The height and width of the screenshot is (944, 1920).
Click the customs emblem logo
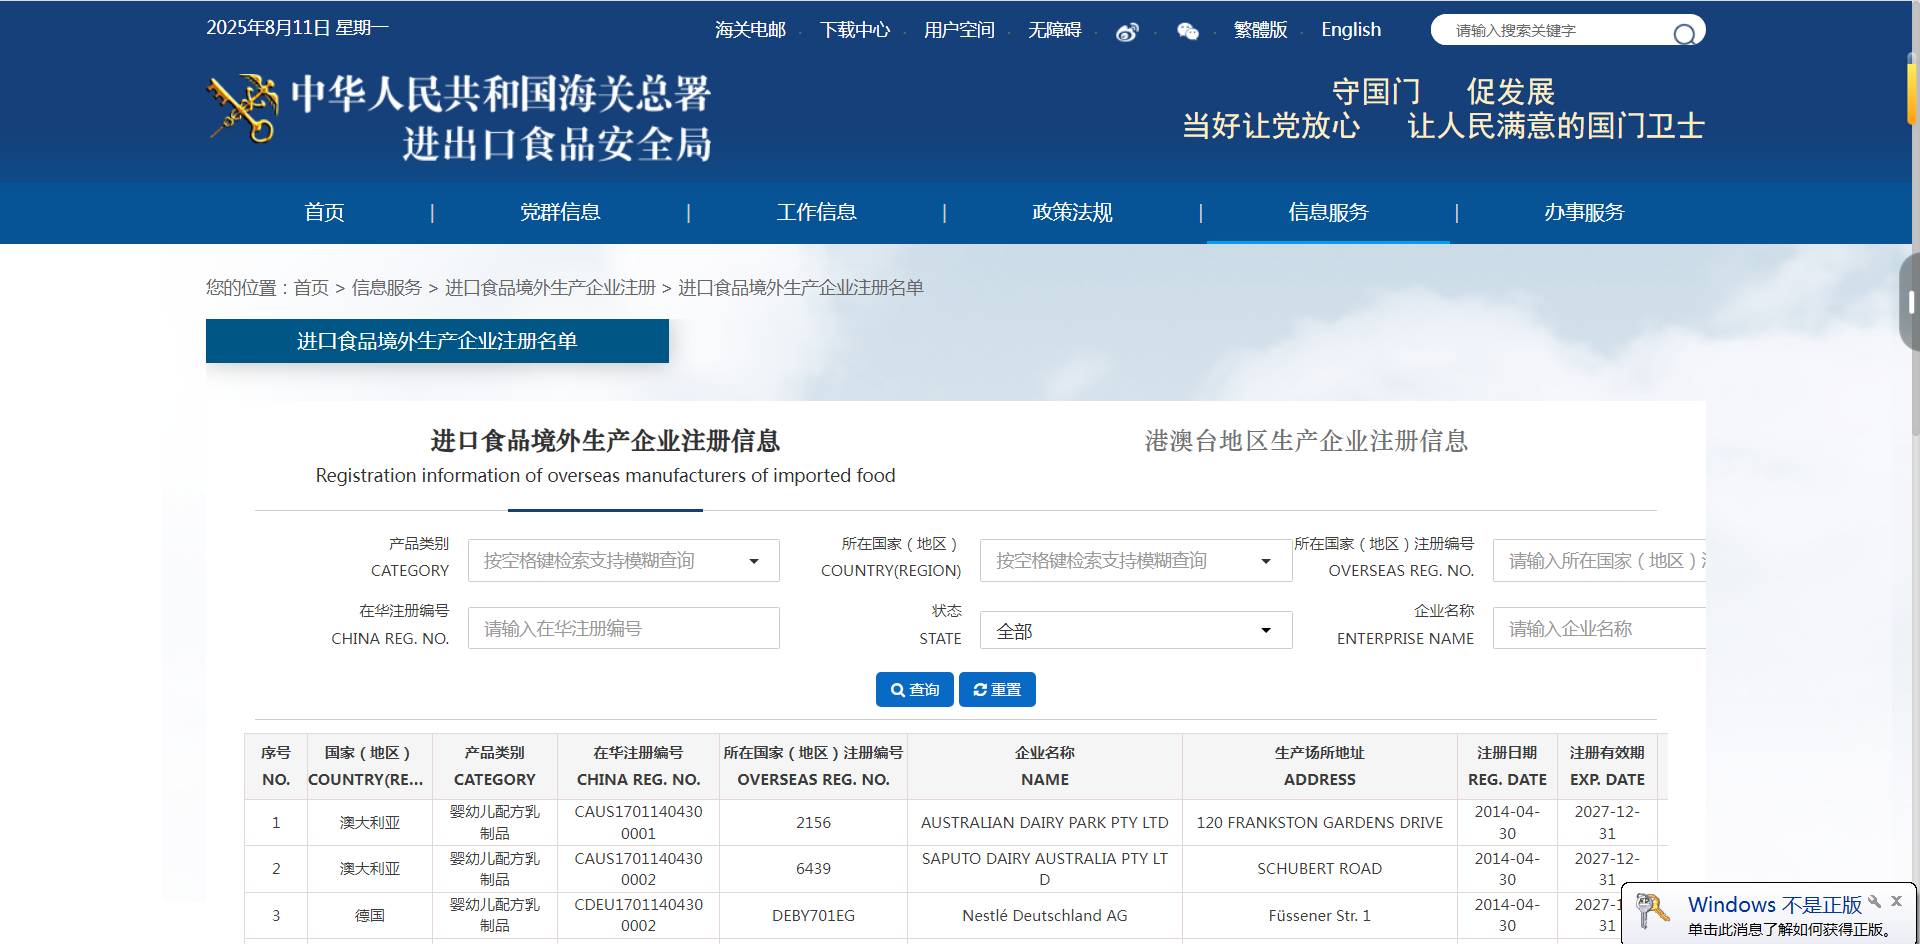click(243, 108)
